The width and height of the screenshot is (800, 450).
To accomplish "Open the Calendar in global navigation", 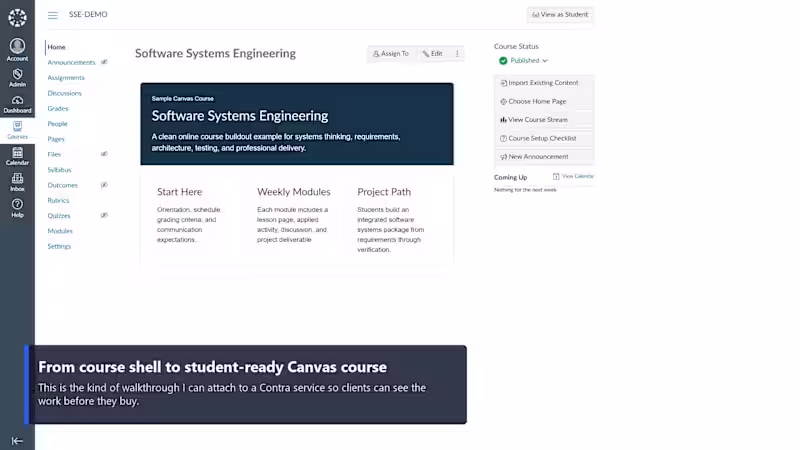I will pyautogui.click(x=17, y=156).
